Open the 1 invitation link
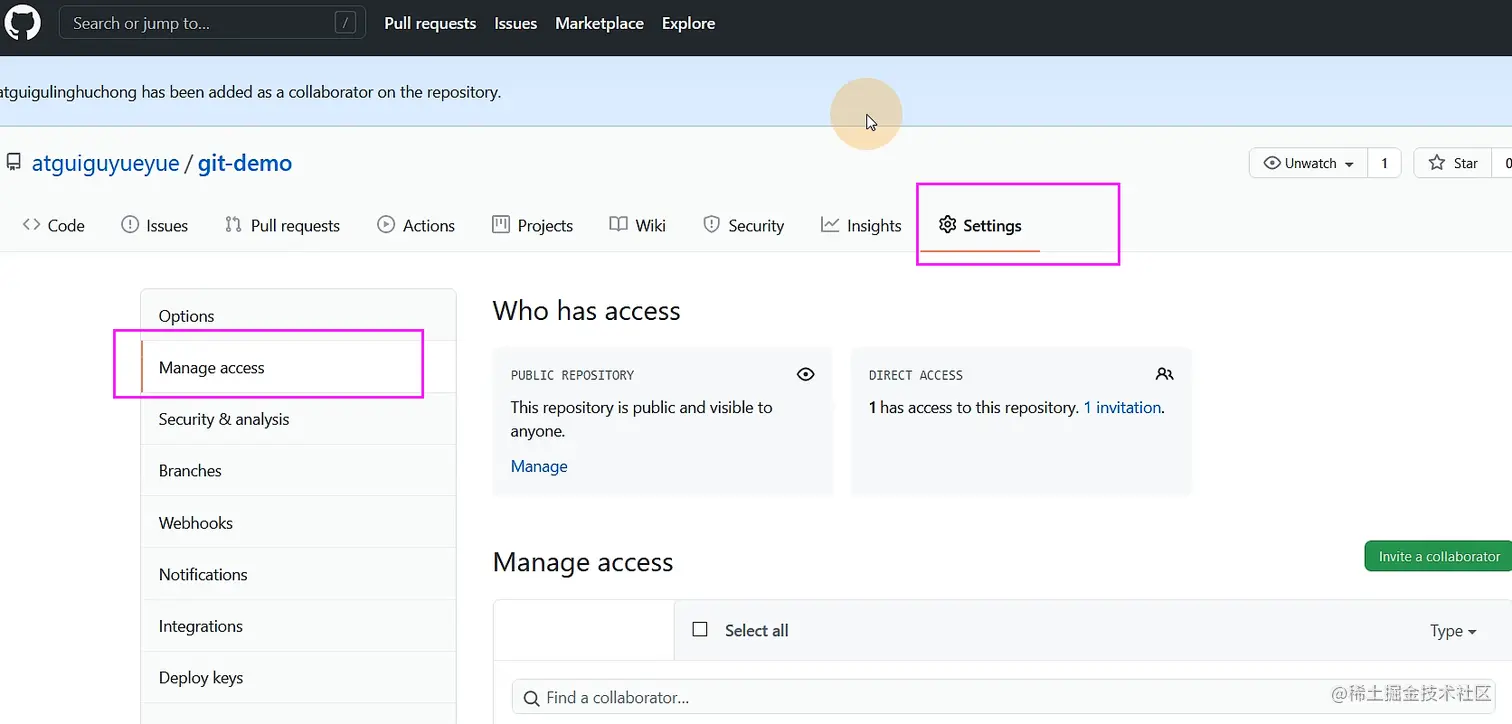1512x724 pixels. (1122, 407)
